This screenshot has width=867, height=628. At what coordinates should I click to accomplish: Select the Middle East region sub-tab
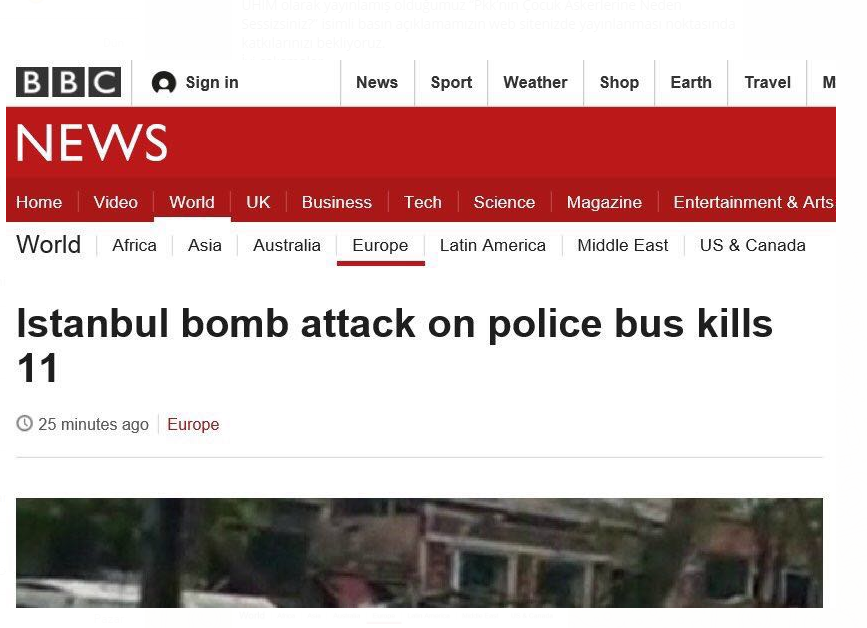pos(623,245)
